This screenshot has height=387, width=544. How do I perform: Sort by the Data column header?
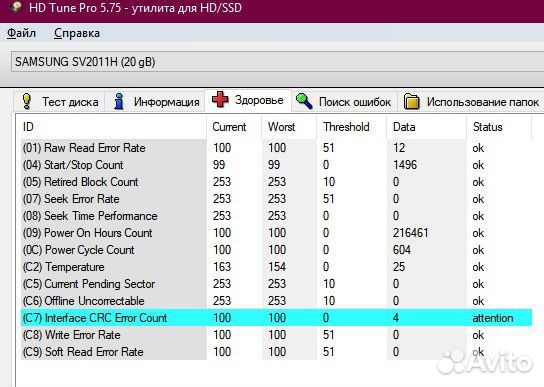[427, 127]
